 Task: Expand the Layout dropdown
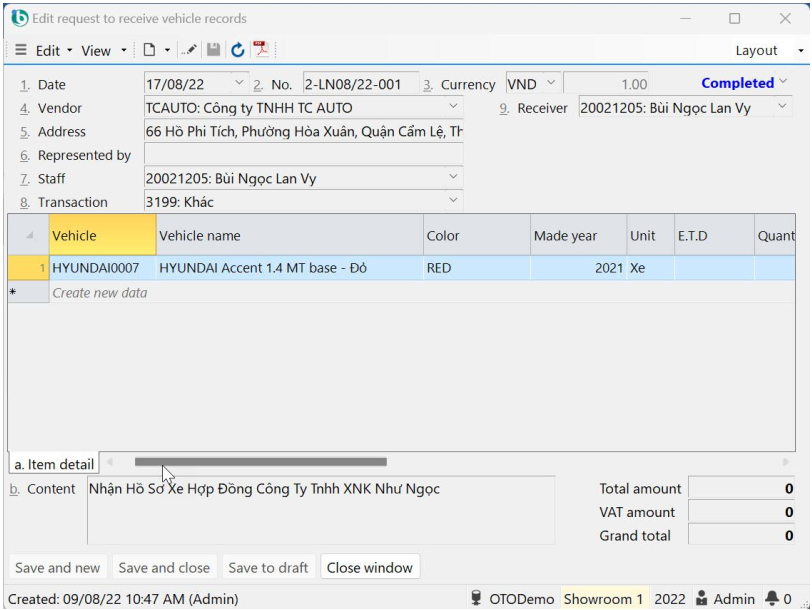(x=763, y=50)
